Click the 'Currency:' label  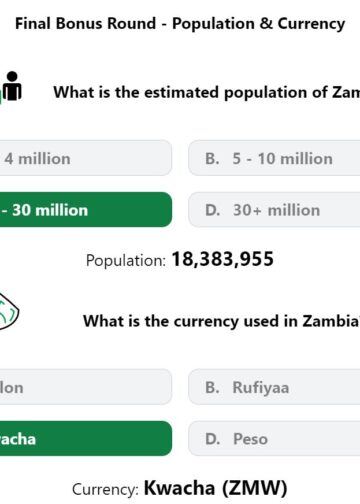tap(105, 490)
